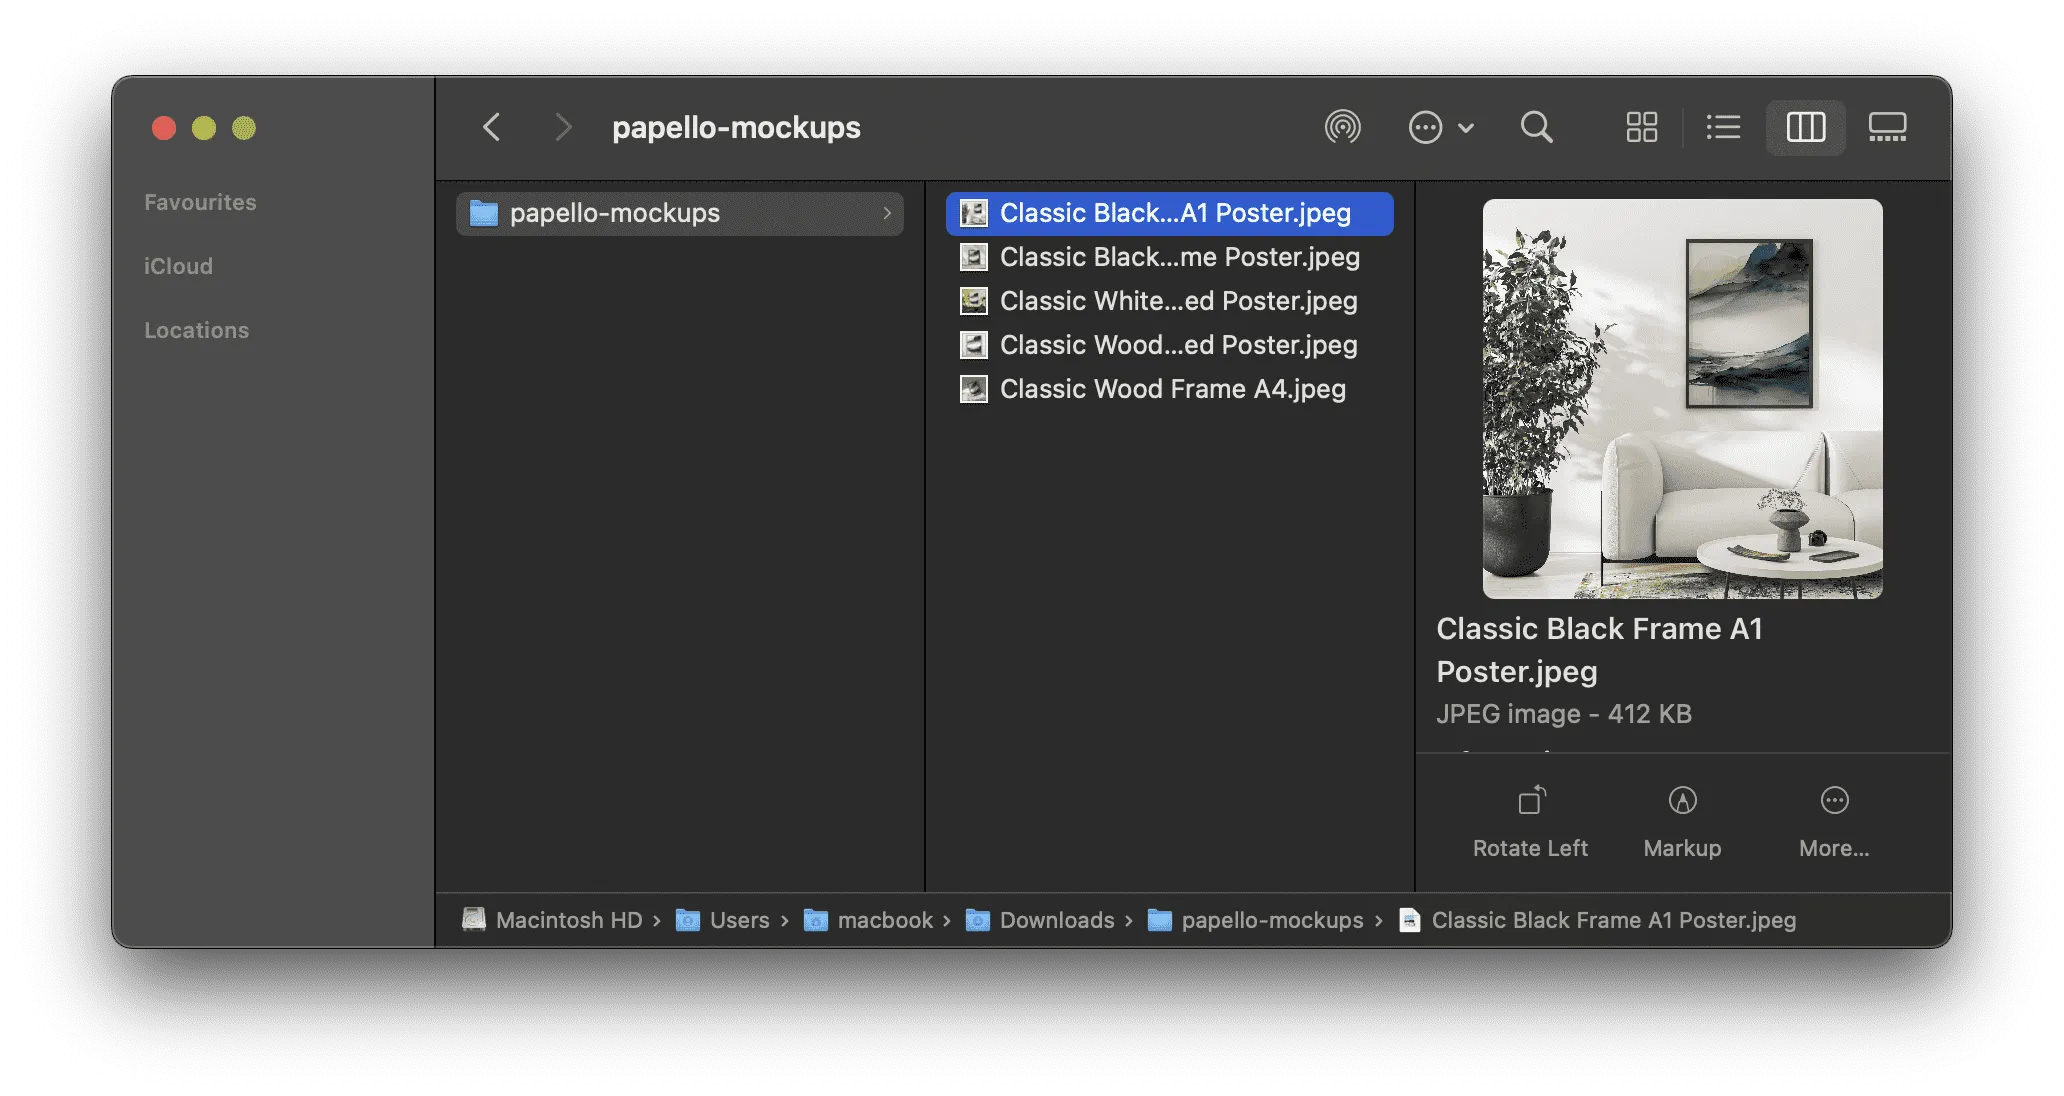Expand the papello-mockups folder column chevron
Viewport: 2064px width, 1096px height.
tap(886, 213)
